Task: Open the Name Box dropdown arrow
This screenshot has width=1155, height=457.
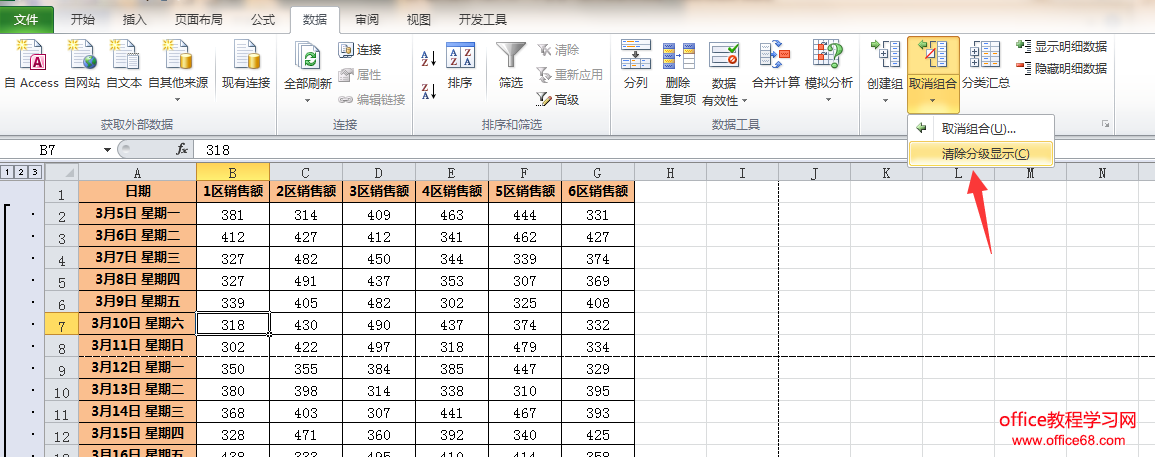Action: pos(108,150)
